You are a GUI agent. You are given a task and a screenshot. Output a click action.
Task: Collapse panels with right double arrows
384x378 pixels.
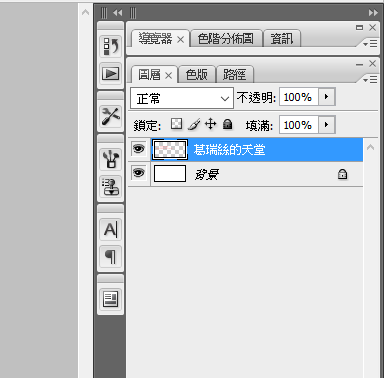(x=373, y=13)
